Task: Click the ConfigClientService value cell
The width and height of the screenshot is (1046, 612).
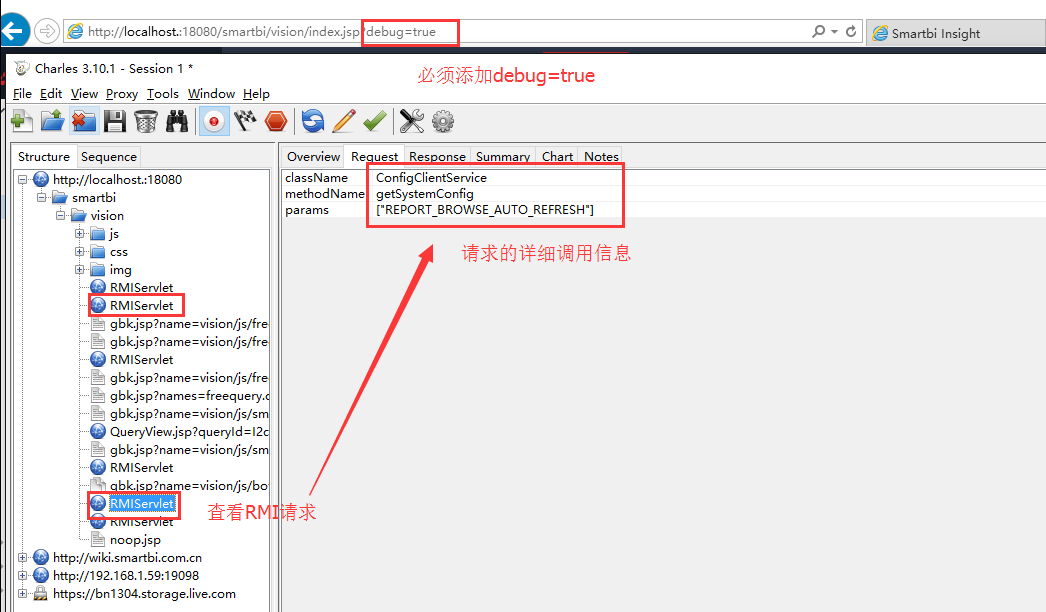Action: [x=431, y=178]
